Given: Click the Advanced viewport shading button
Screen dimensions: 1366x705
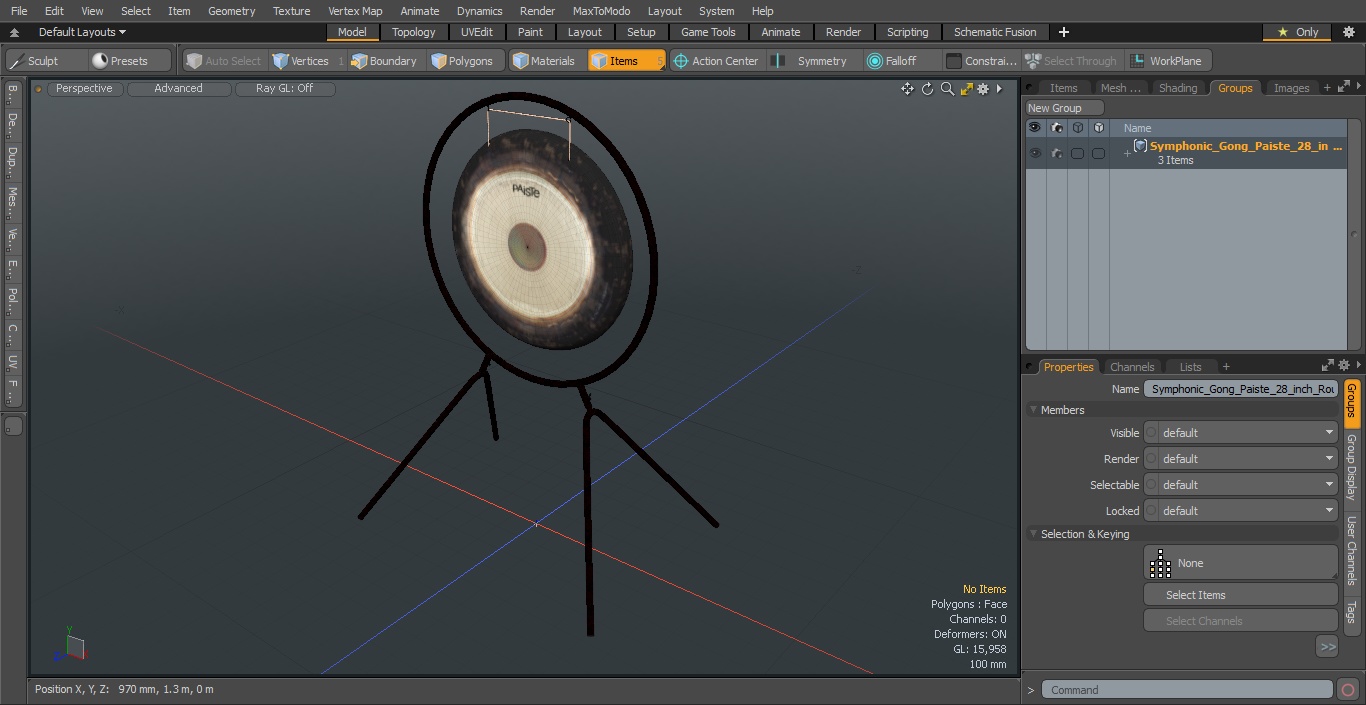Looking at the screenshot, I should pos(178,88).
